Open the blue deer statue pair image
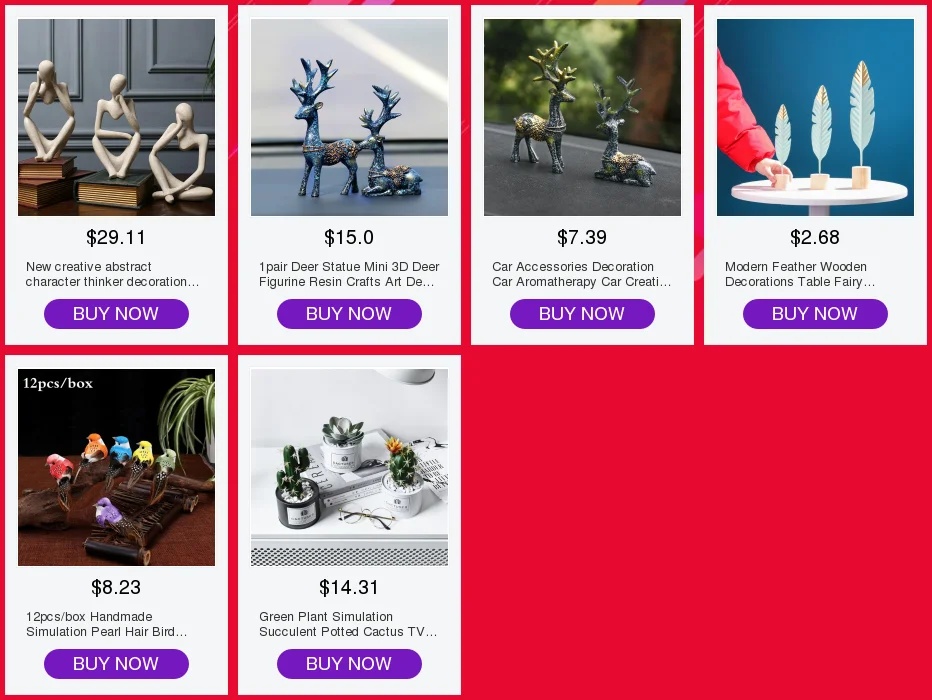The width and height of the screenshot is (932, 700). click(350, 117)
